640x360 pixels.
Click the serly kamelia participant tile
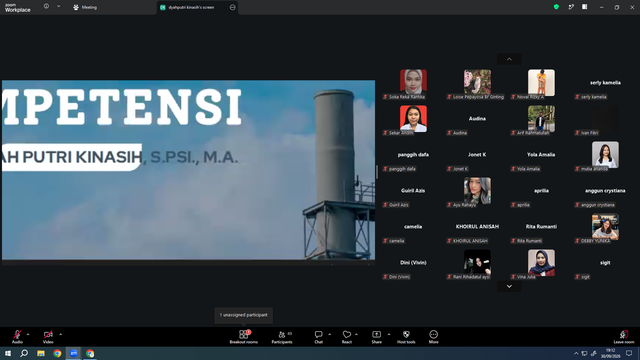(x=605, y=84)
